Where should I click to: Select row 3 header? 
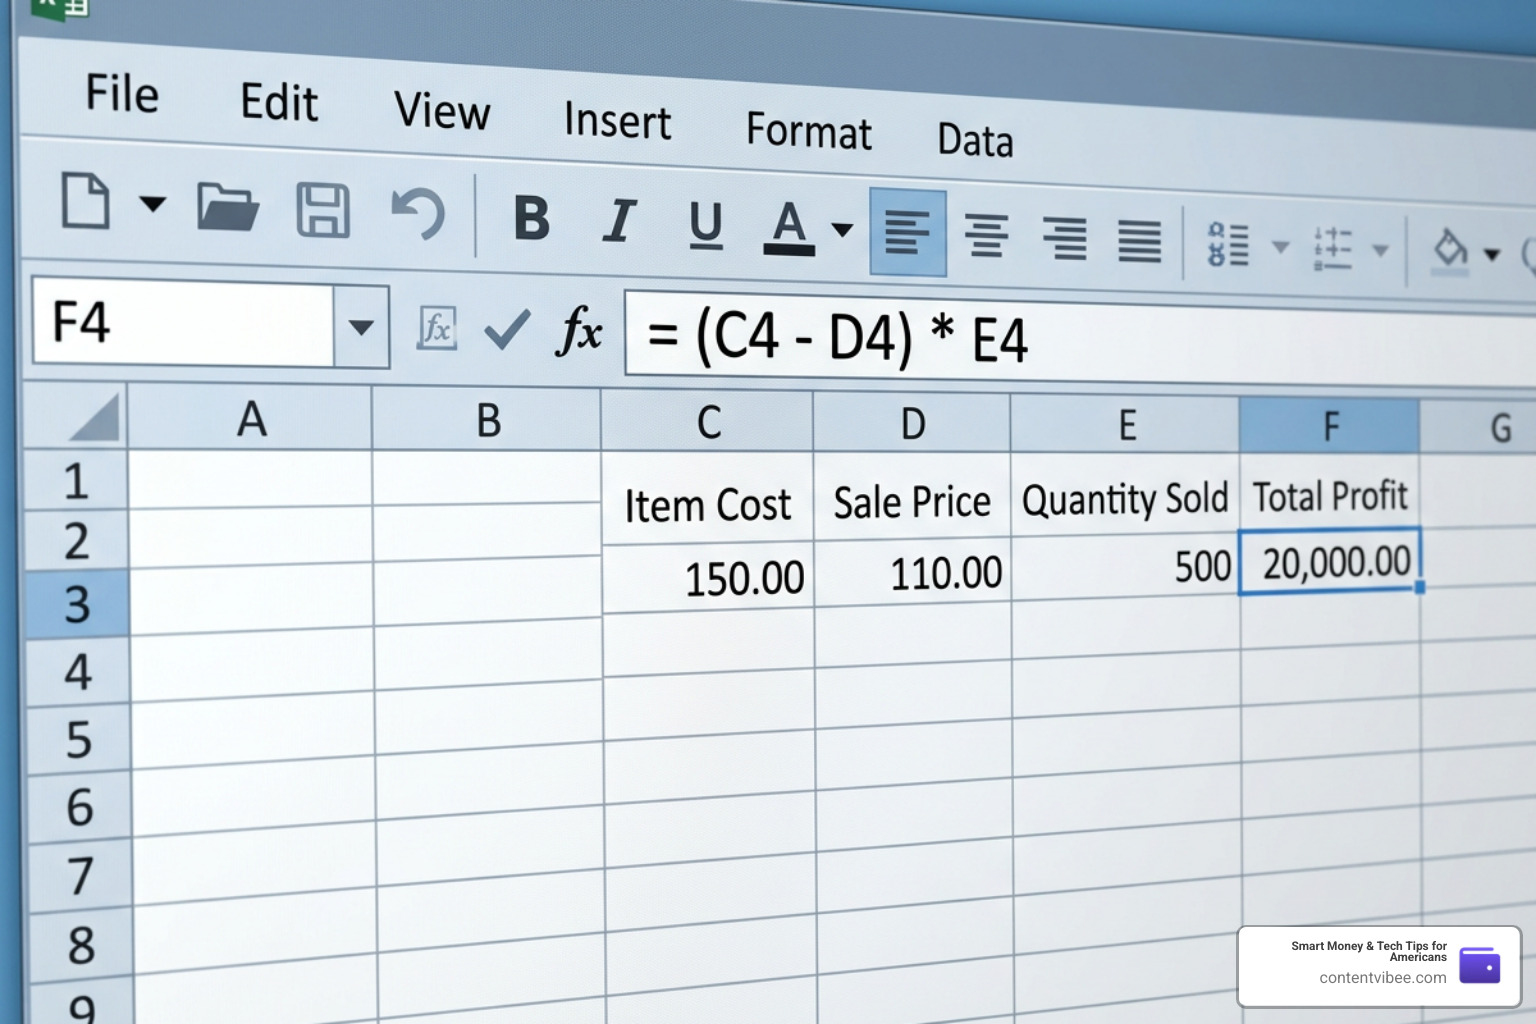[77, 604]
